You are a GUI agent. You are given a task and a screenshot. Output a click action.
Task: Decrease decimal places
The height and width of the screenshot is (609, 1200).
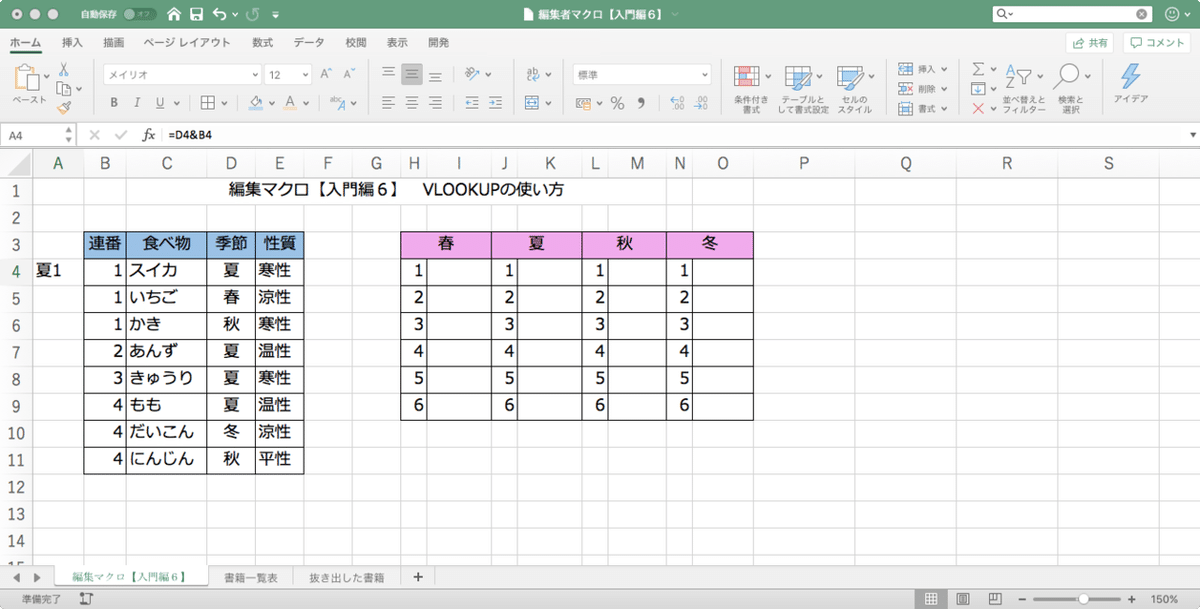click(701, 102)
